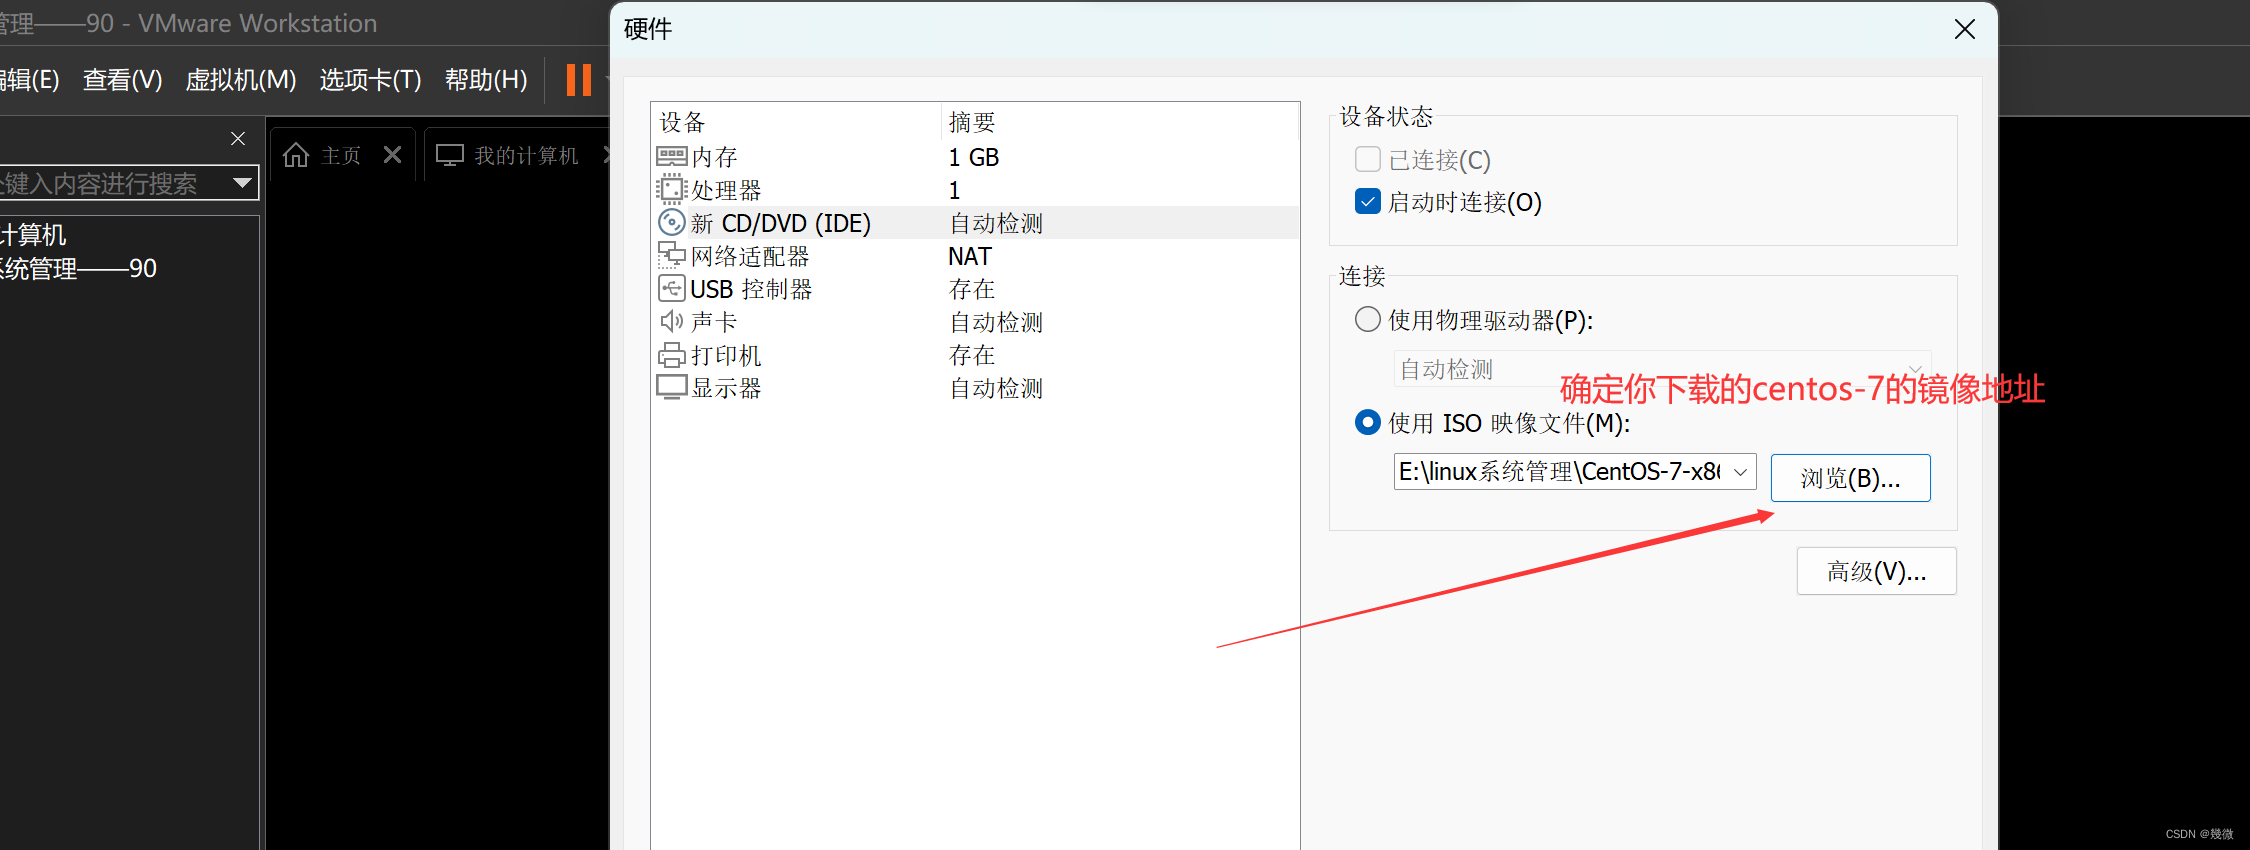The image size is (2250, 850).
Task: Click the sound card (声卡) speaker icon
Action: pyautogui.click(x=671, y=321)
